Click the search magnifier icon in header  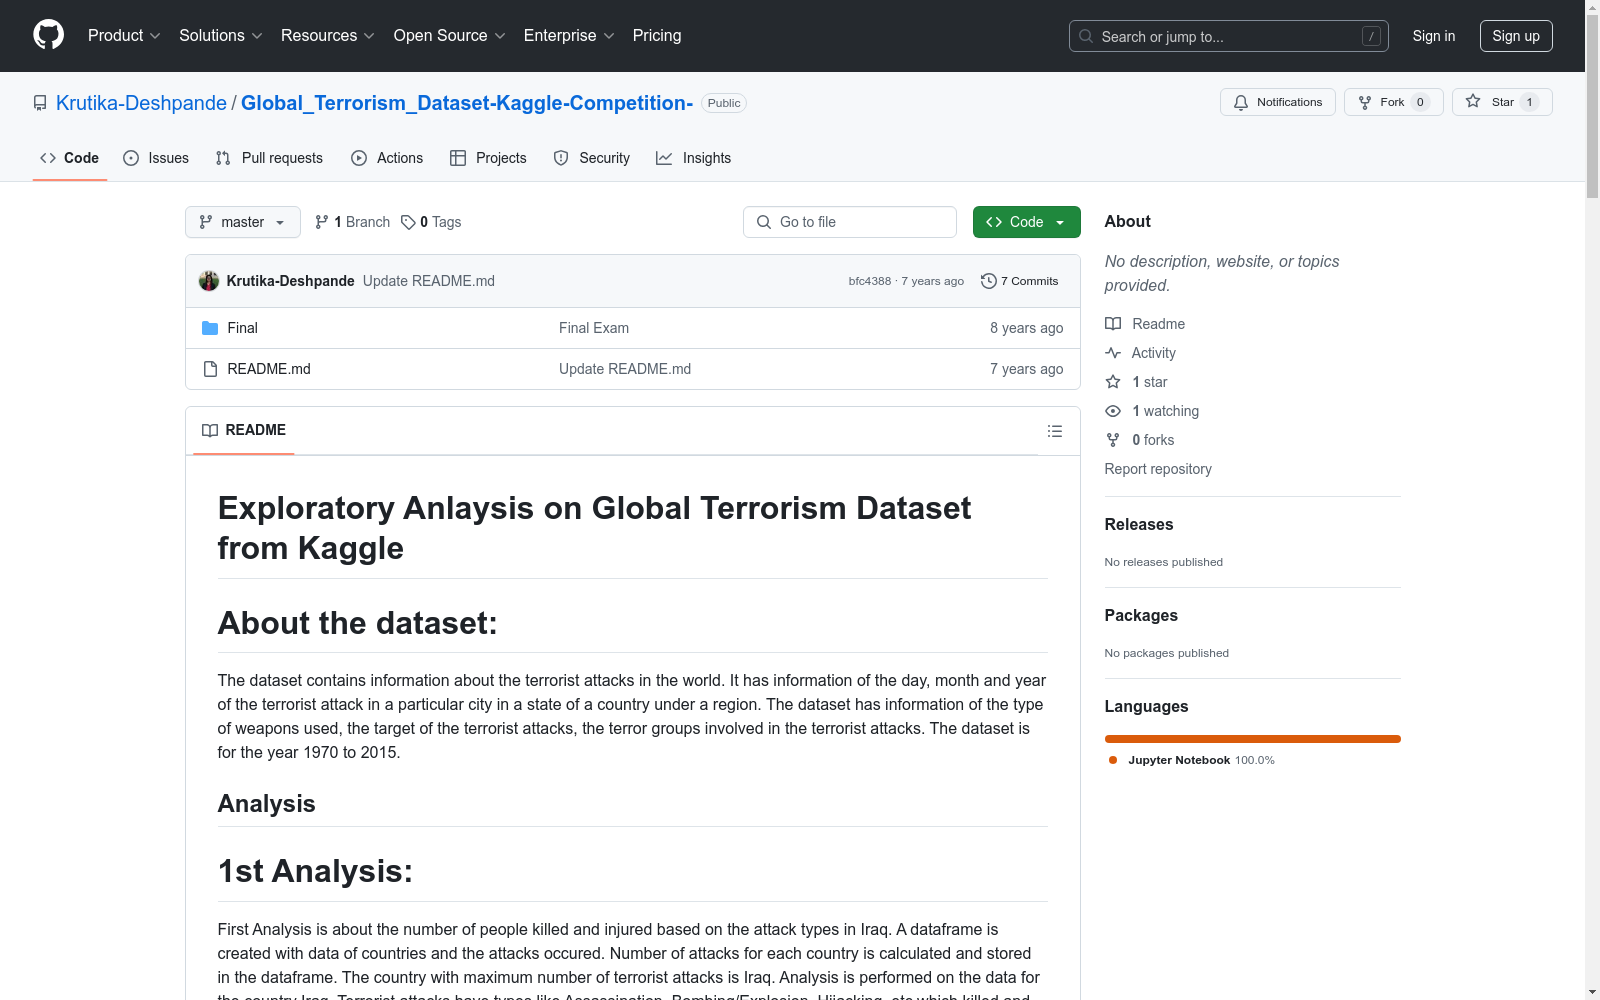1086,36
